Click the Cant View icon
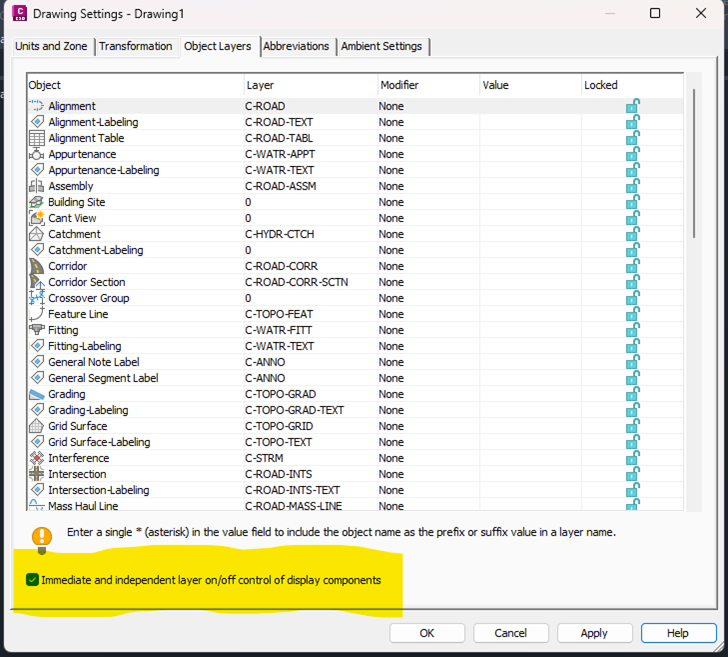Viewport: 728px width, 657px height. (x=36, y=218)
